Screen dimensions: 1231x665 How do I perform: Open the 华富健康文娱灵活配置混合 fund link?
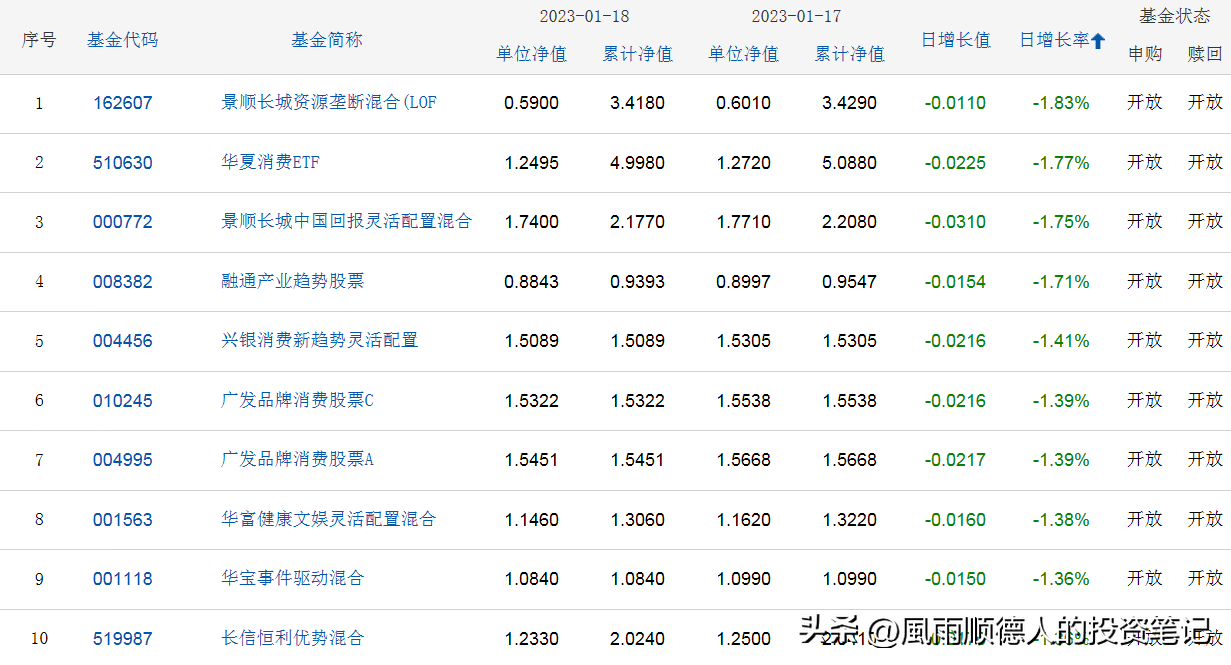(x=329, y=519)
